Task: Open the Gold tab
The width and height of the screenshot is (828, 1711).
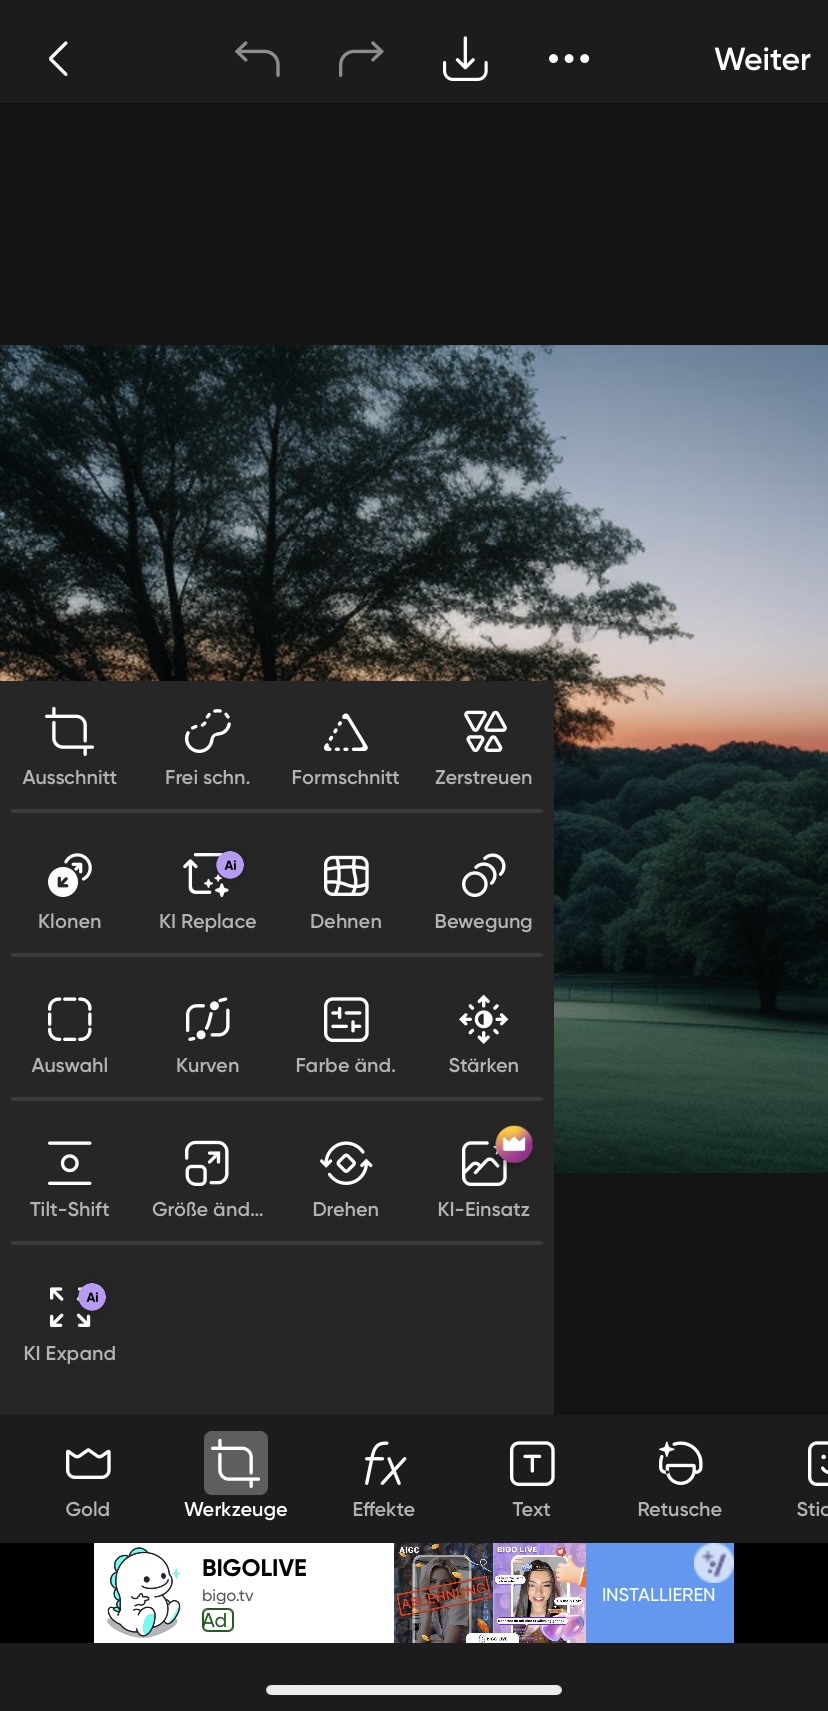Action: pos(87,1478)
